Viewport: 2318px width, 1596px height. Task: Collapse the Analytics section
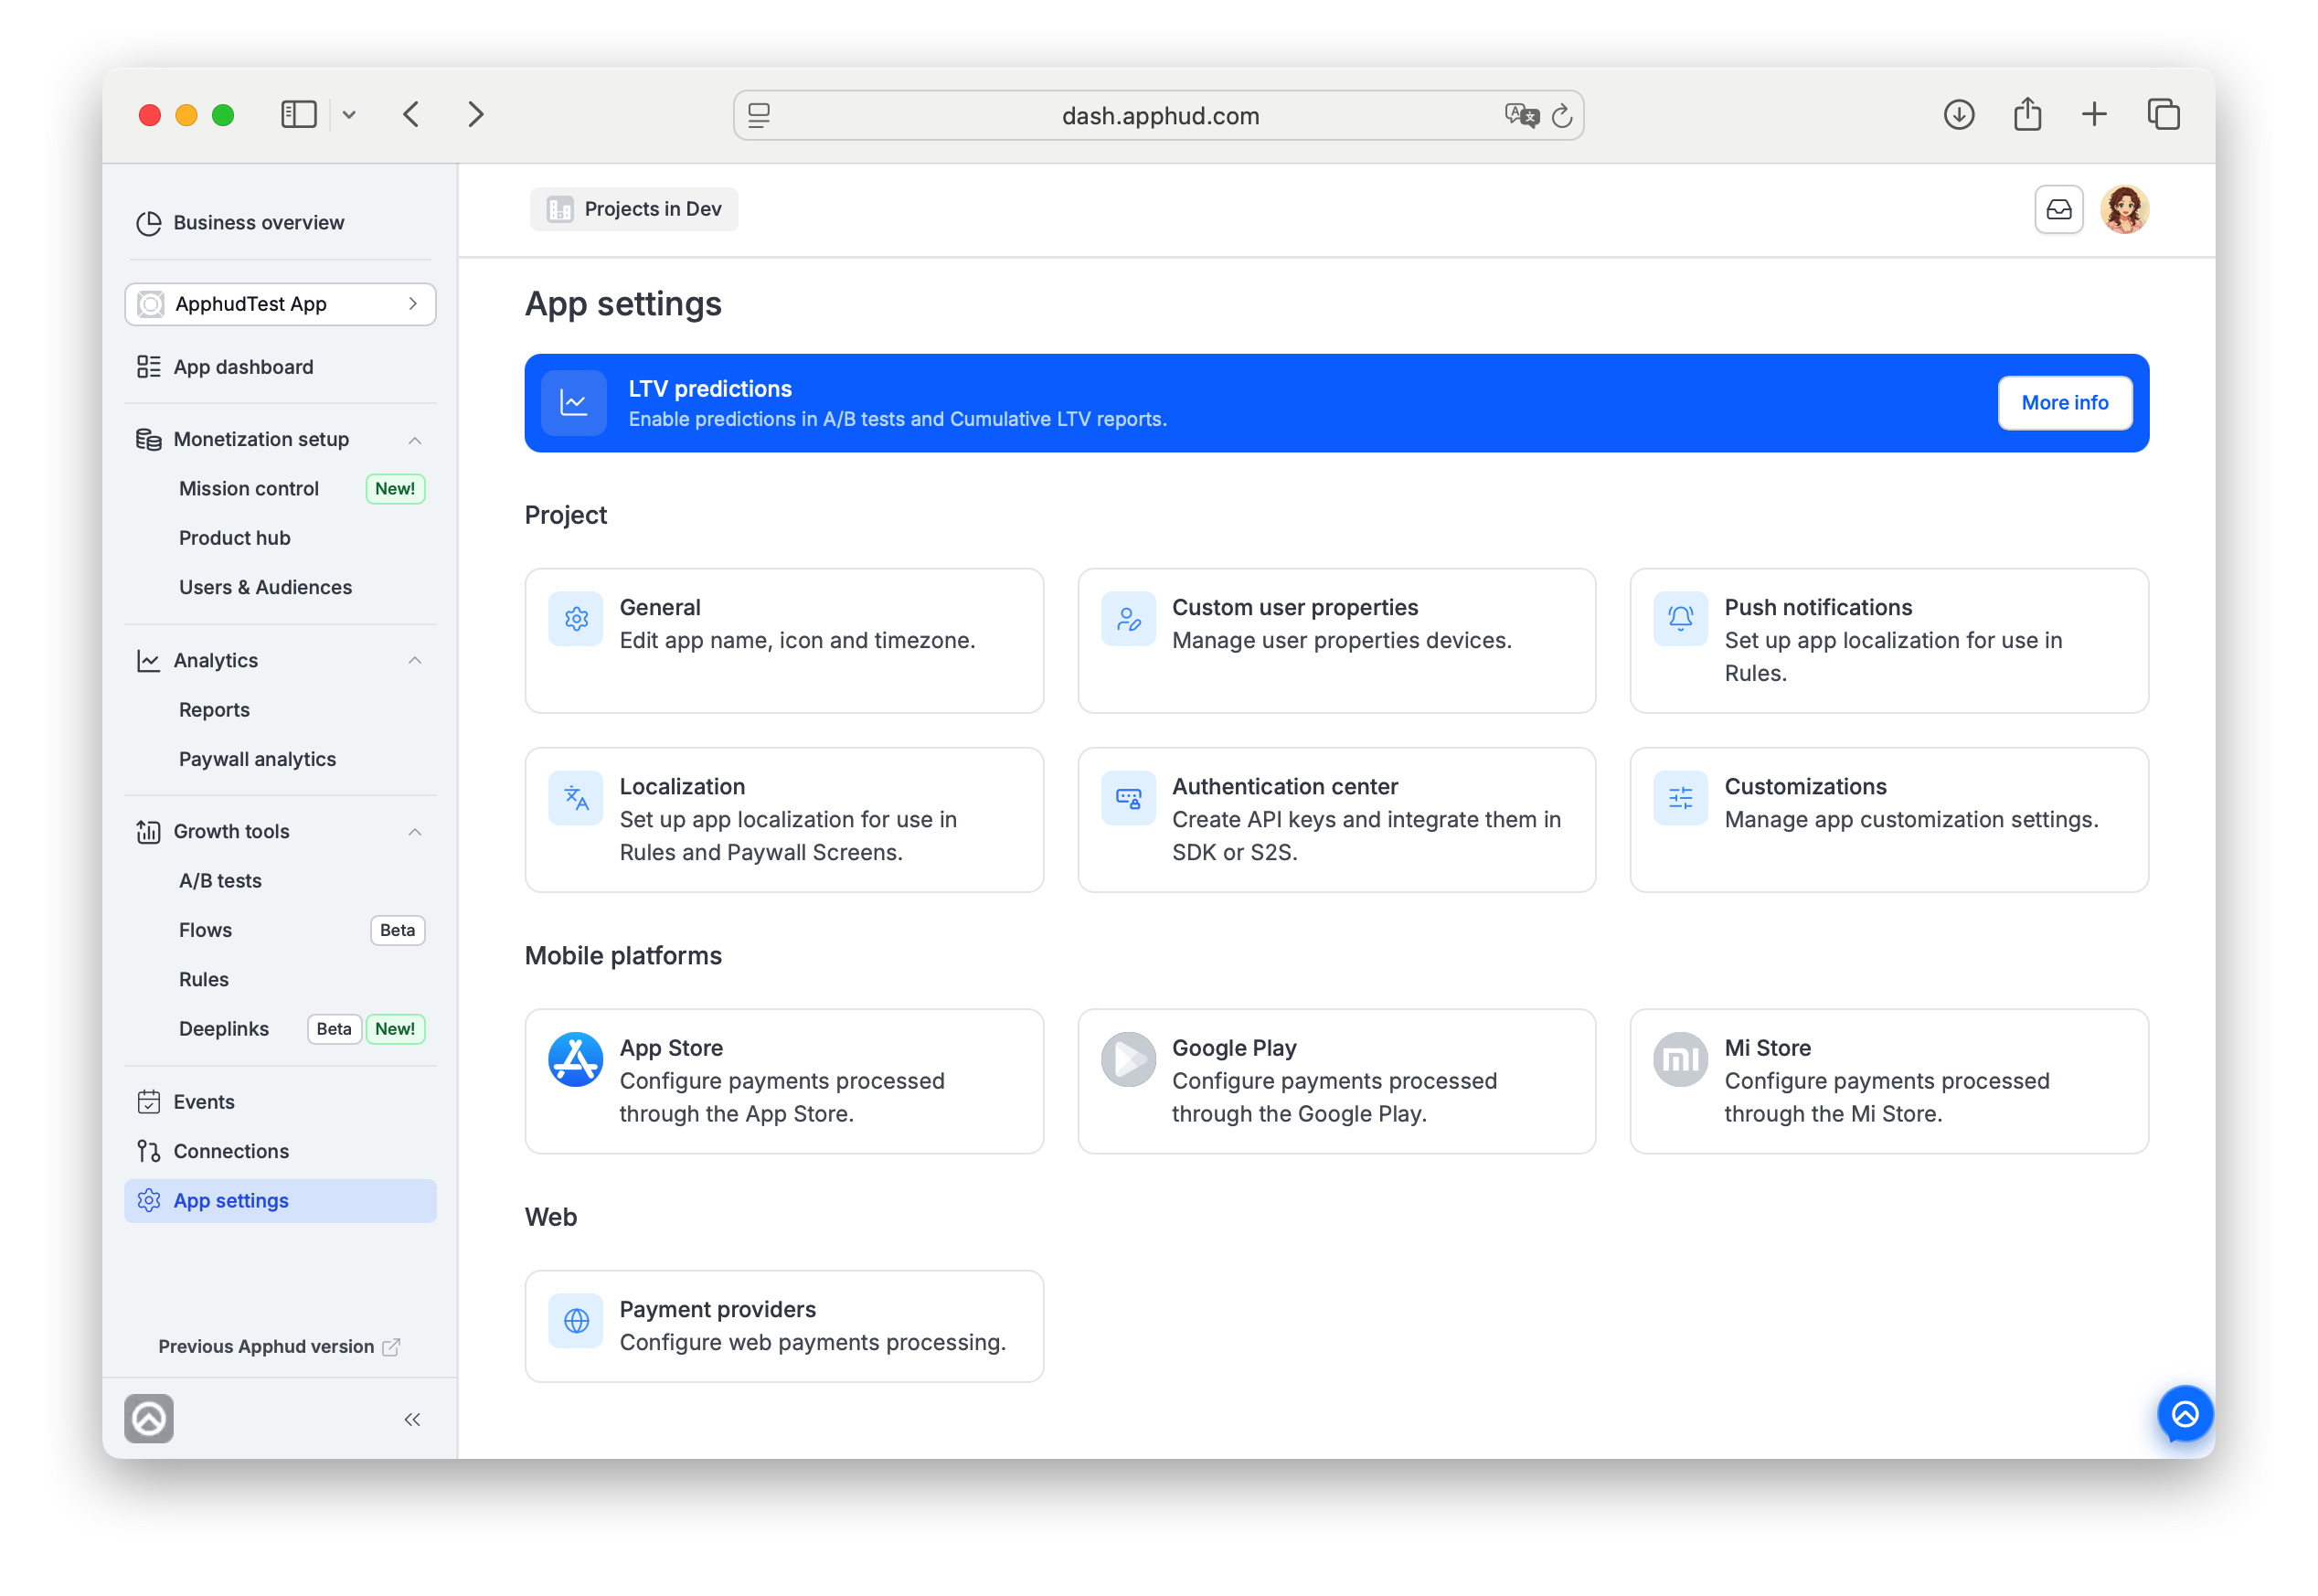click(x=414, y=661)
